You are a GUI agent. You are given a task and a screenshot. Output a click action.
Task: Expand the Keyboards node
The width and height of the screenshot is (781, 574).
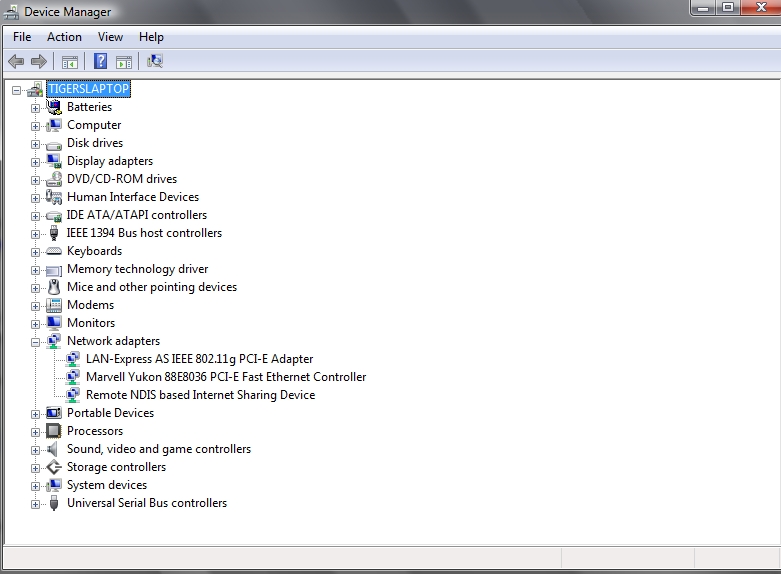click(35, 252)
